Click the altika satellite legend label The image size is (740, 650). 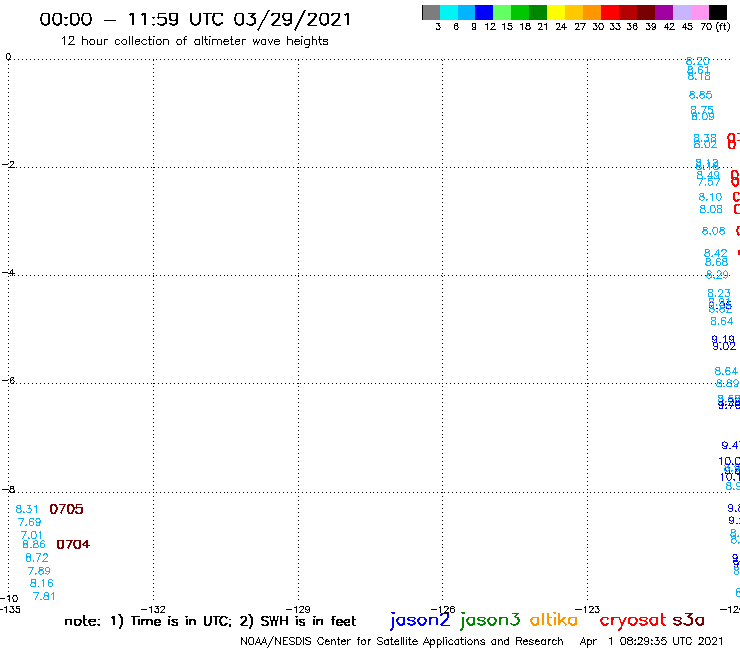pos(554,620)
